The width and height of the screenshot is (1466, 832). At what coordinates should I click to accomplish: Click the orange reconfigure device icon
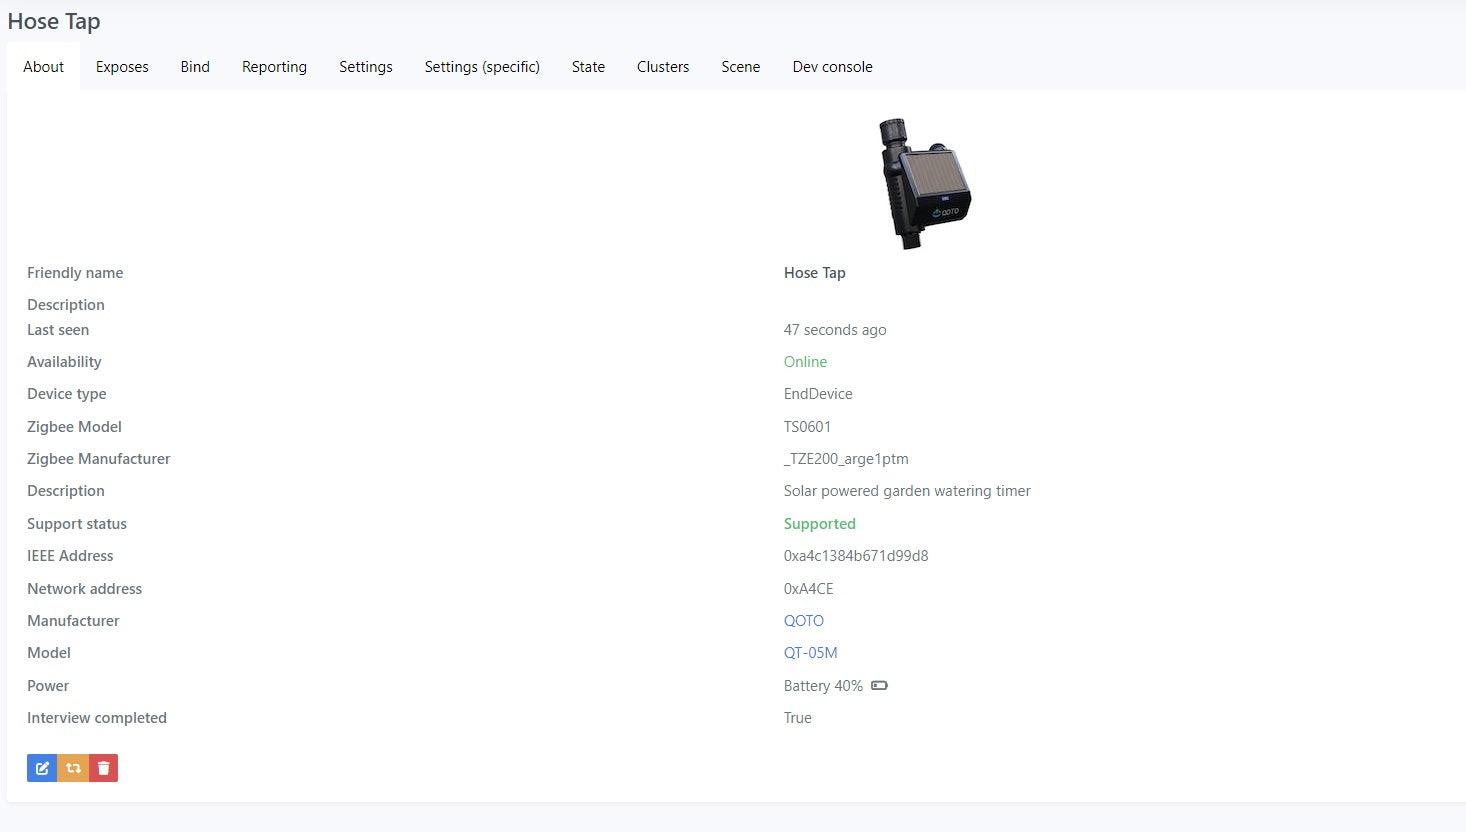[73, 768]
